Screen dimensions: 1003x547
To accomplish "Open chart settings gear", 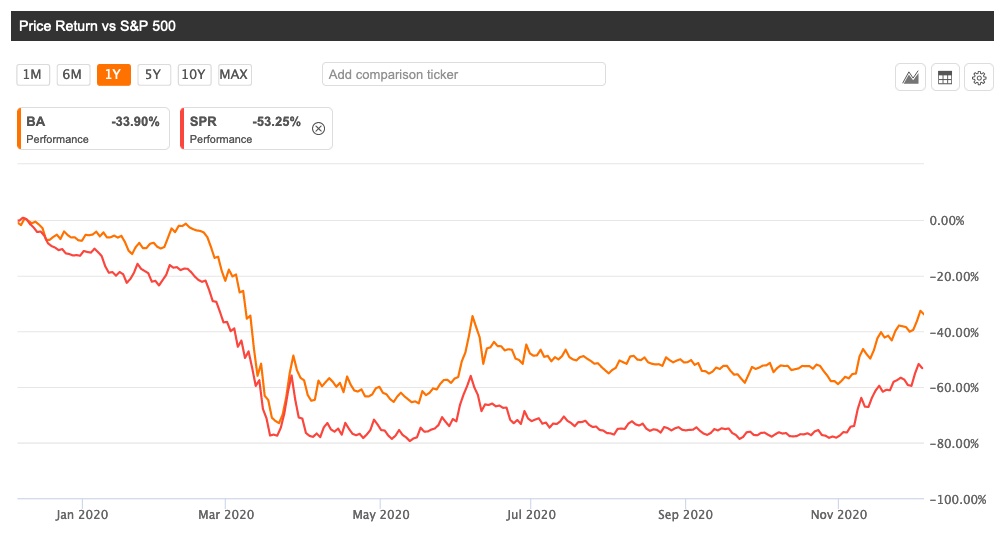I will (x=979, y=77).
